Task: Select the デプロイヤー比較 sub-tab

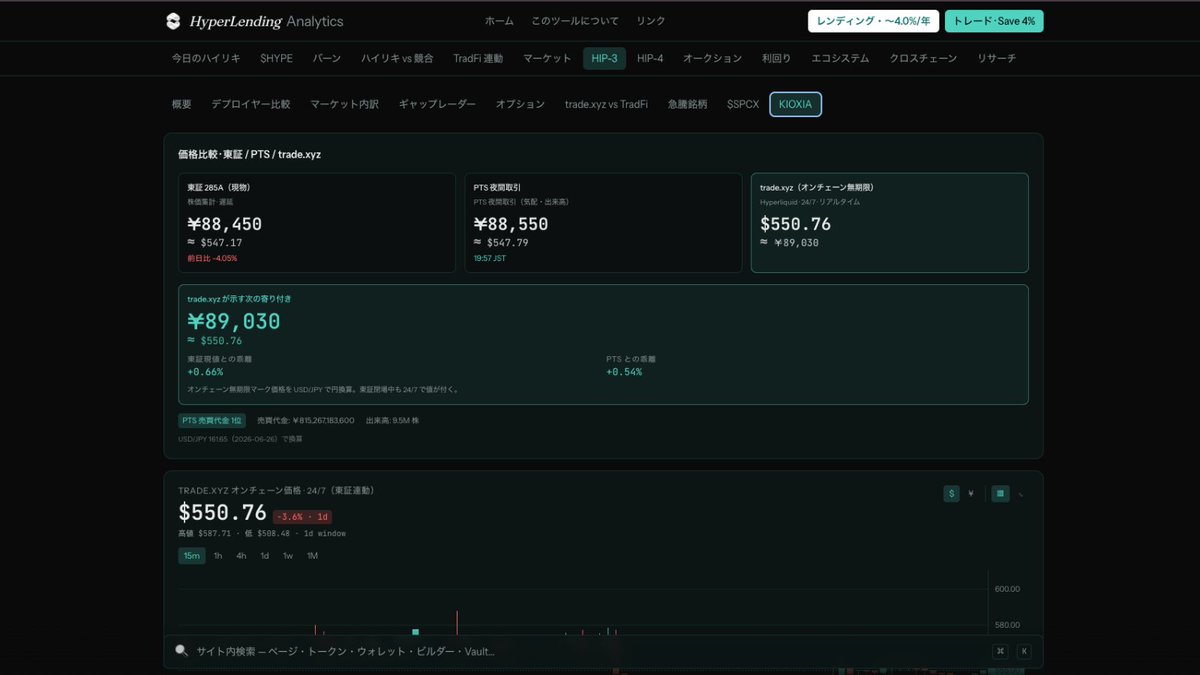Action: (x=250, y=104)
